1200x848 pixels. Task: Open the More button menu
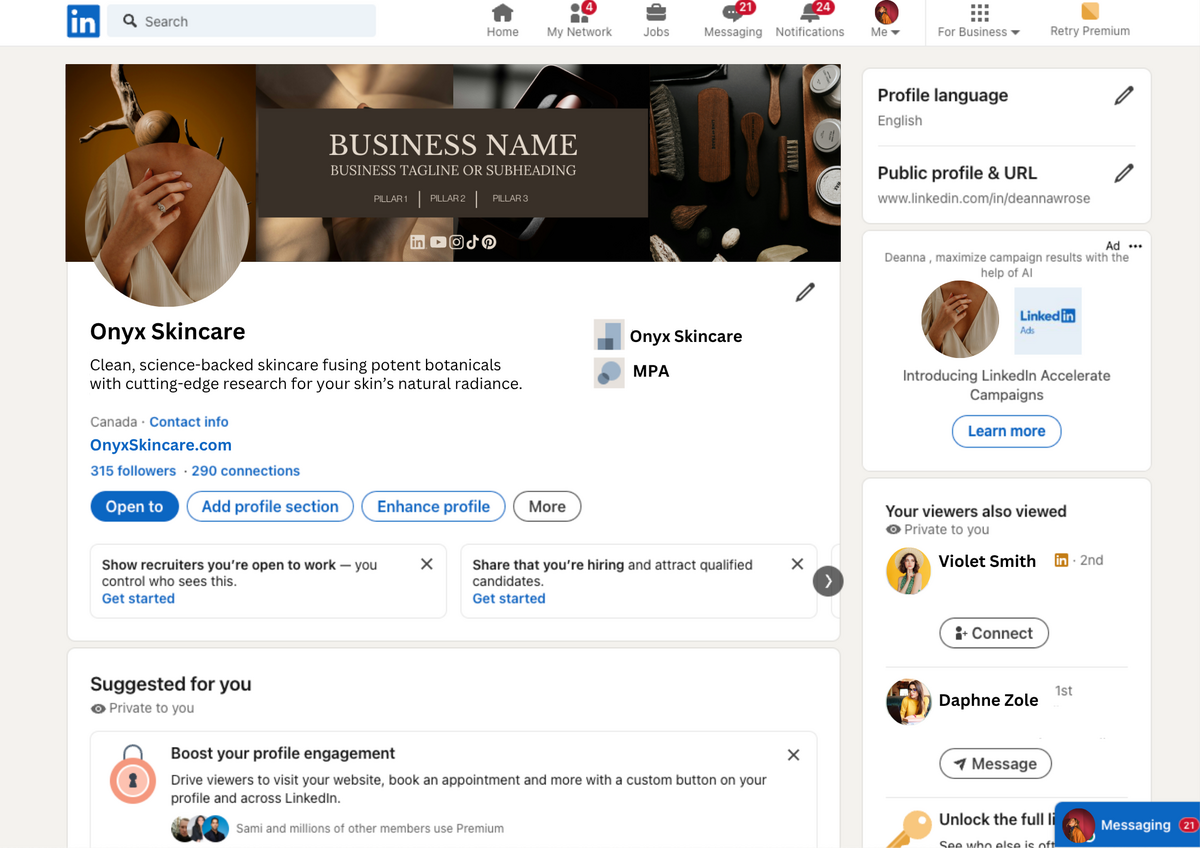point(547,507)
